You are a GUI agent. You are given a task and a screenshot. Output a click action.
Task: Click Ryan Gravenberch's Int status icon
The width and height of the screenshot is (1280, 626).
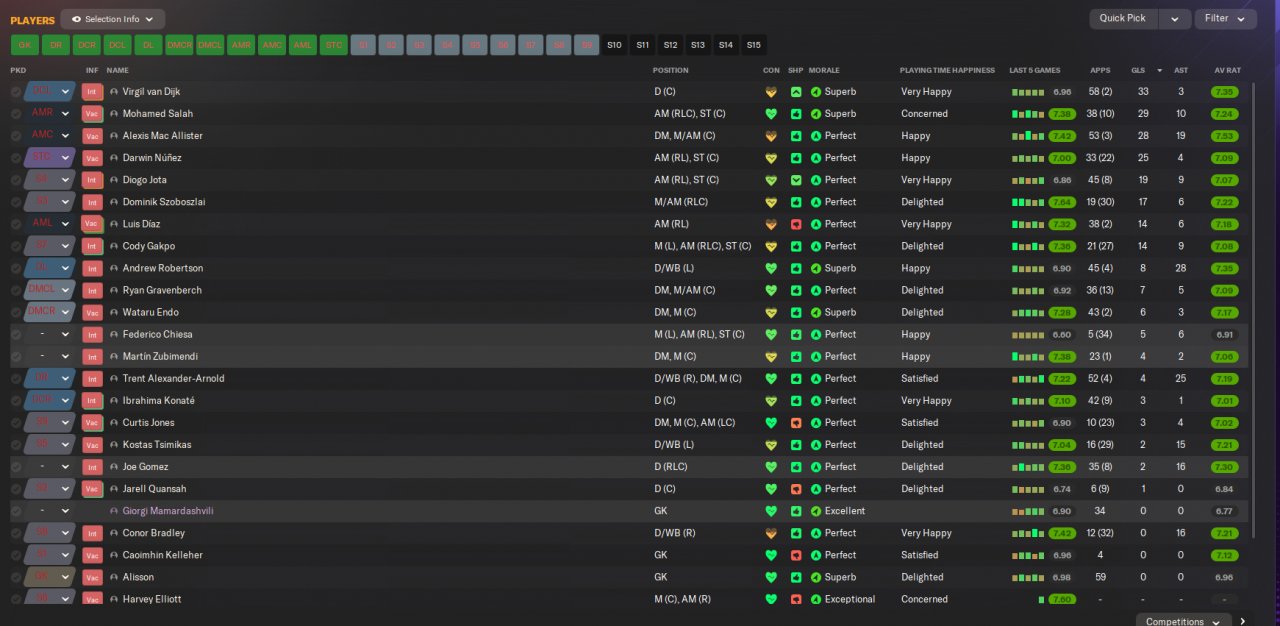[92, 290]
